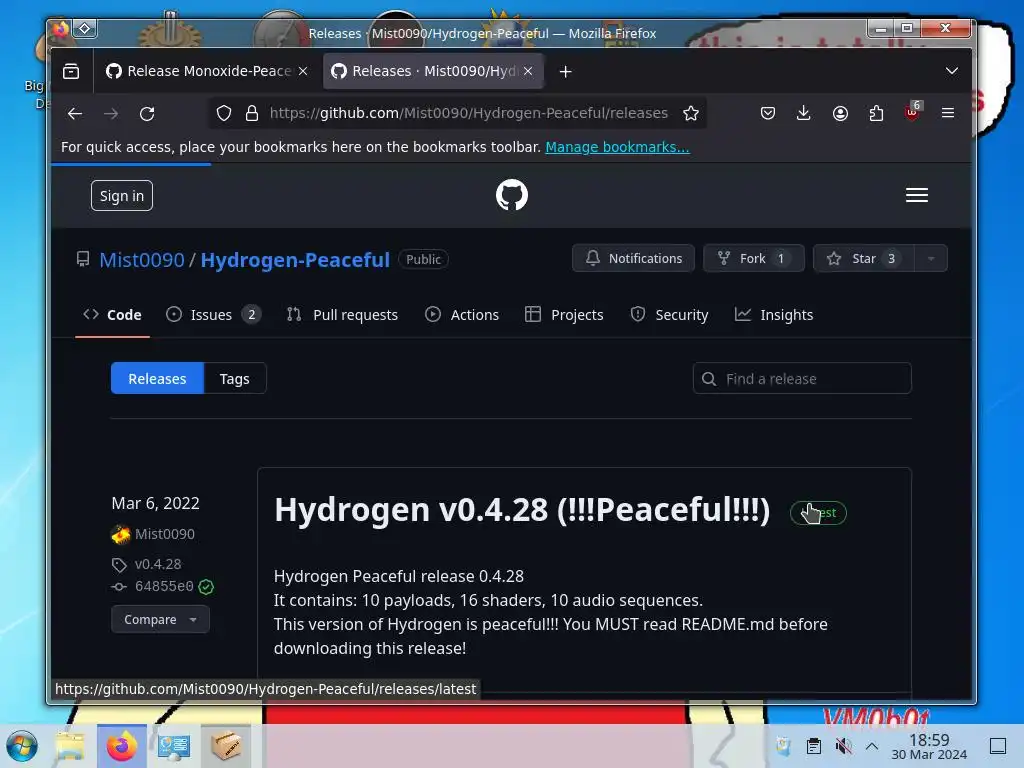Image resolution: width=1024 pixels, height=768 pixels.
Task: Open the extensions puzzle icon
Action: click(x=876, y=114)
